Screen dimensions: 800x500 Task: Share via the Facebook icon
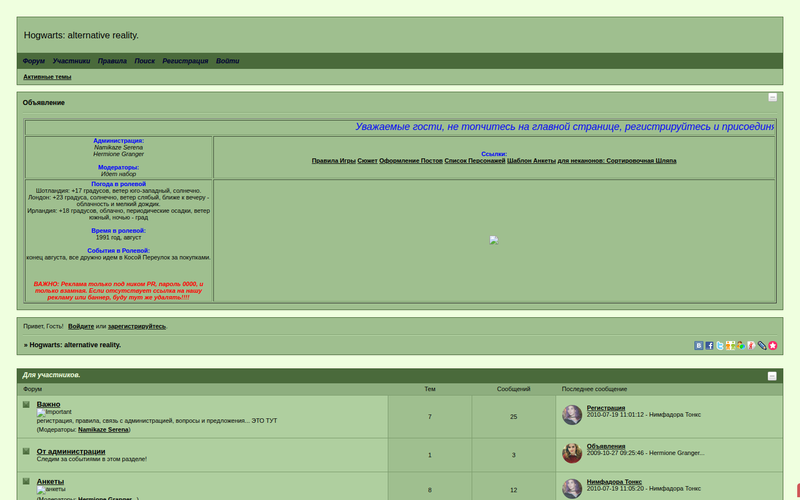[709, 345]
